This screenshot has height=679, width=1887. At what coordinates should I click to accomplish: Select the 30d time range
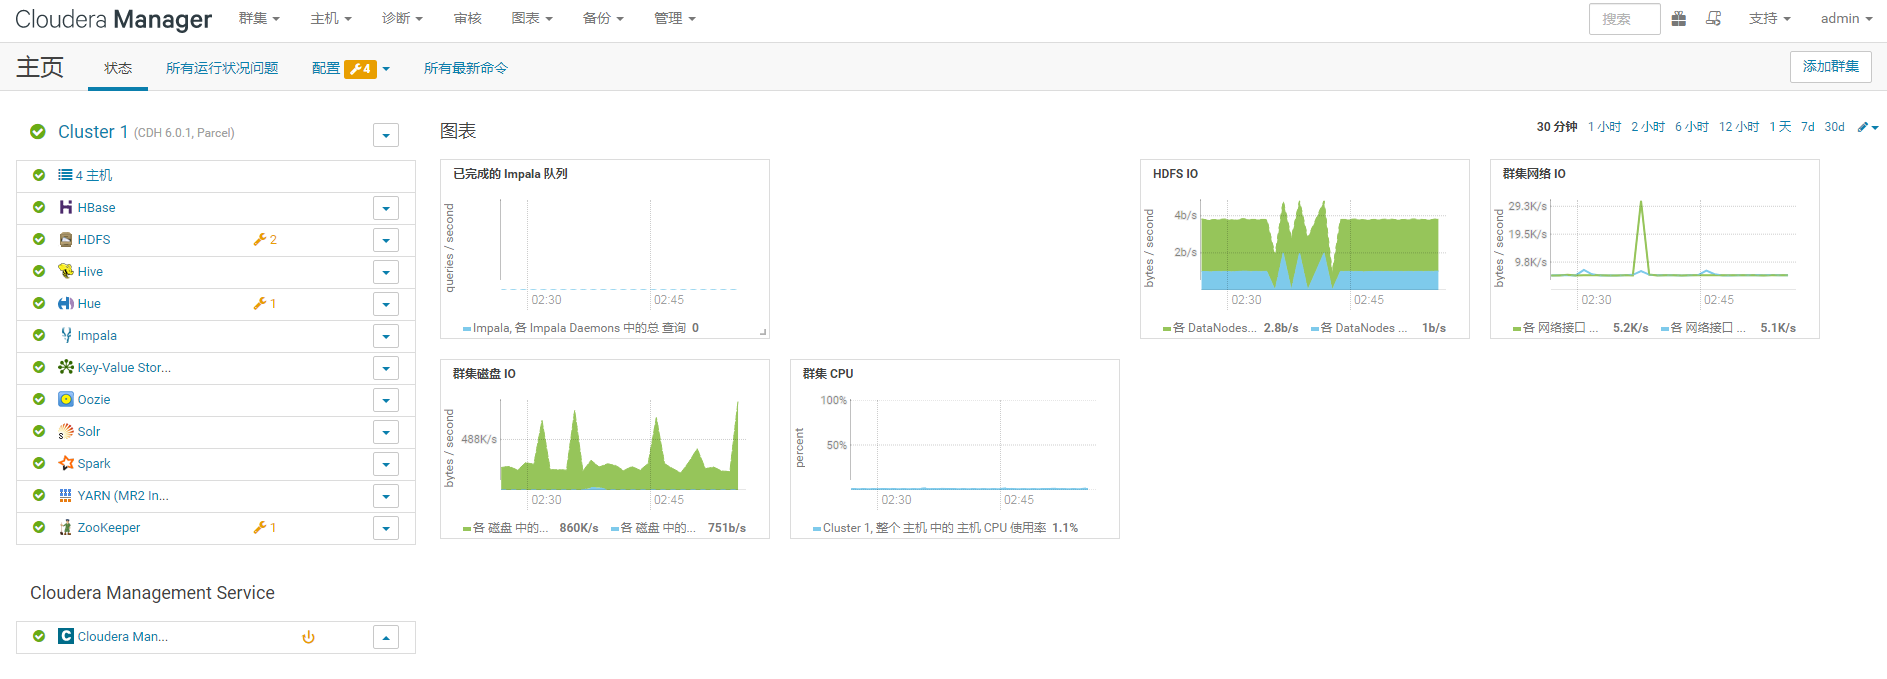click(1834, 127)
